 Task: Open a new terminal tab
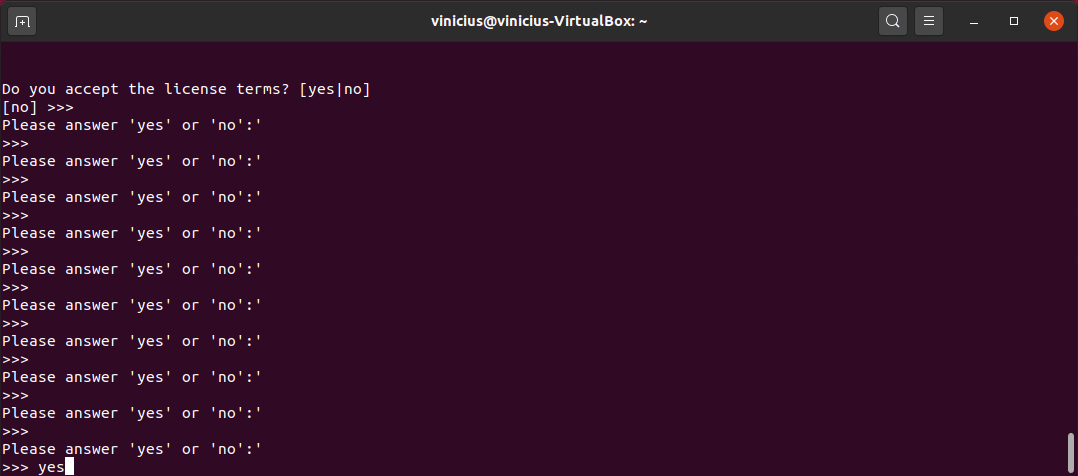pyautogui.click(x=22, y=21)
